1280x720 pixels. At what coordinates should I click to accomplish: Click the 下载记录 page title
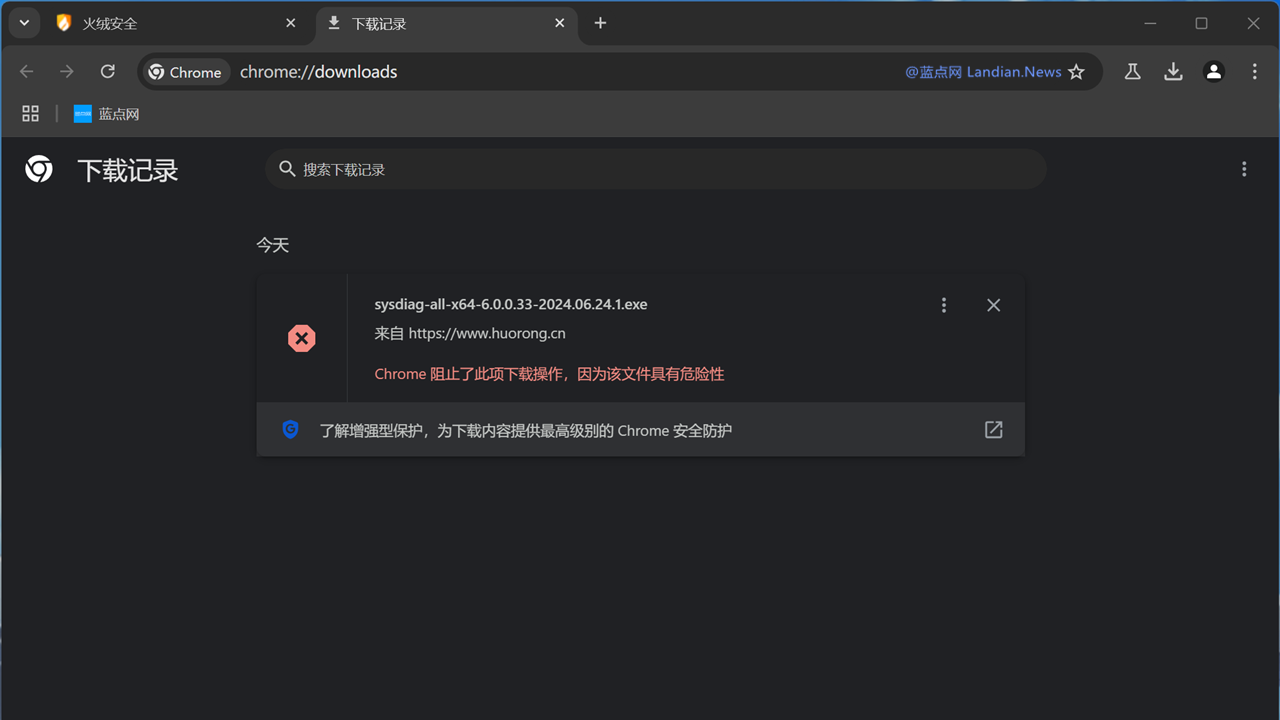click(x=128, y=170)
